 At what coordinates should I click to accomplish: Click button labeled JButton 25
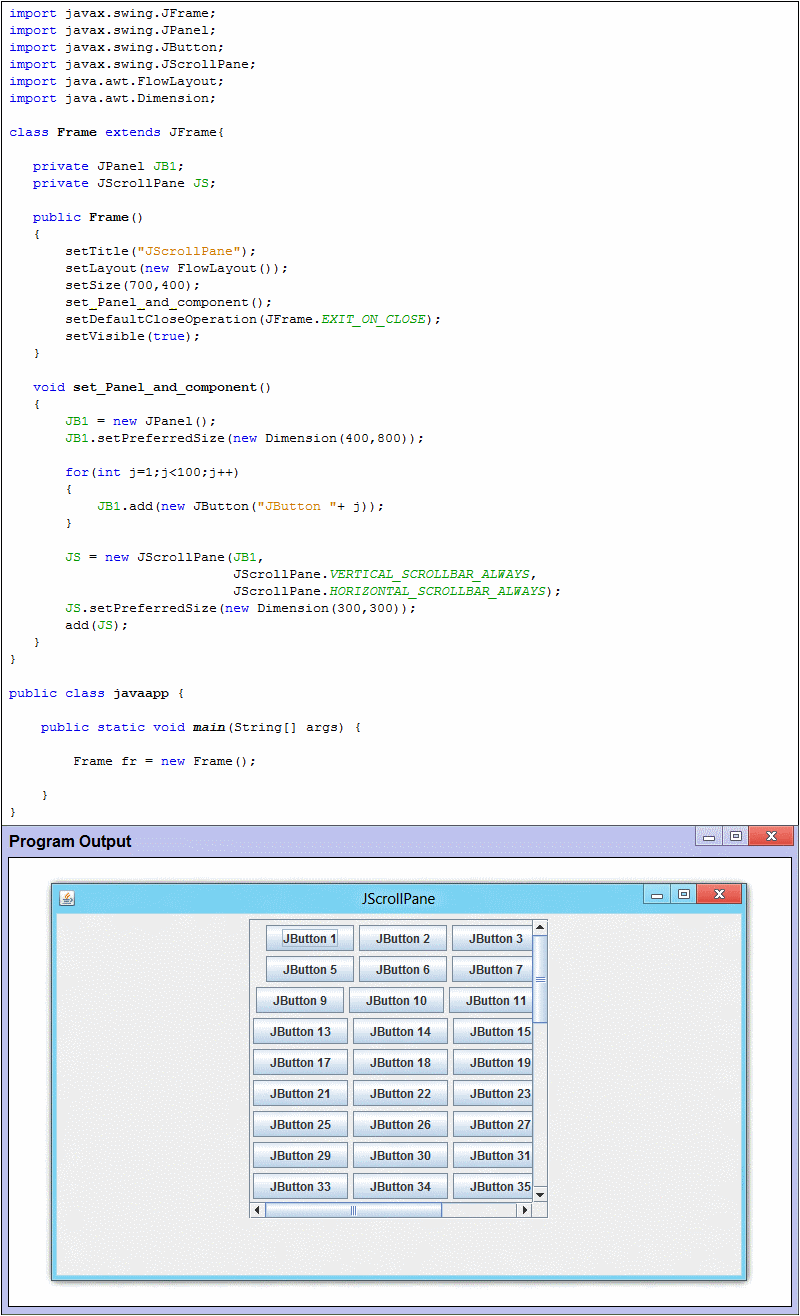(x=300, y=1125)
